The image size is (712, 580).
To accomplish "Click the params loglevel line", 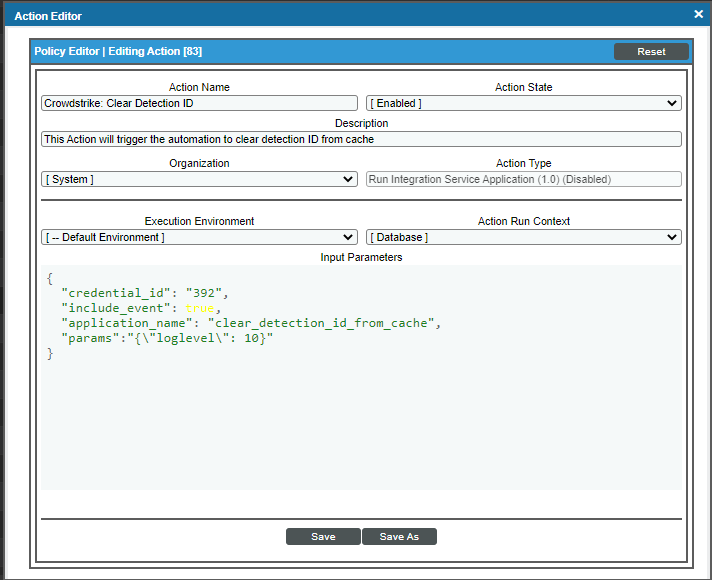I will click(x=167, y=338).
